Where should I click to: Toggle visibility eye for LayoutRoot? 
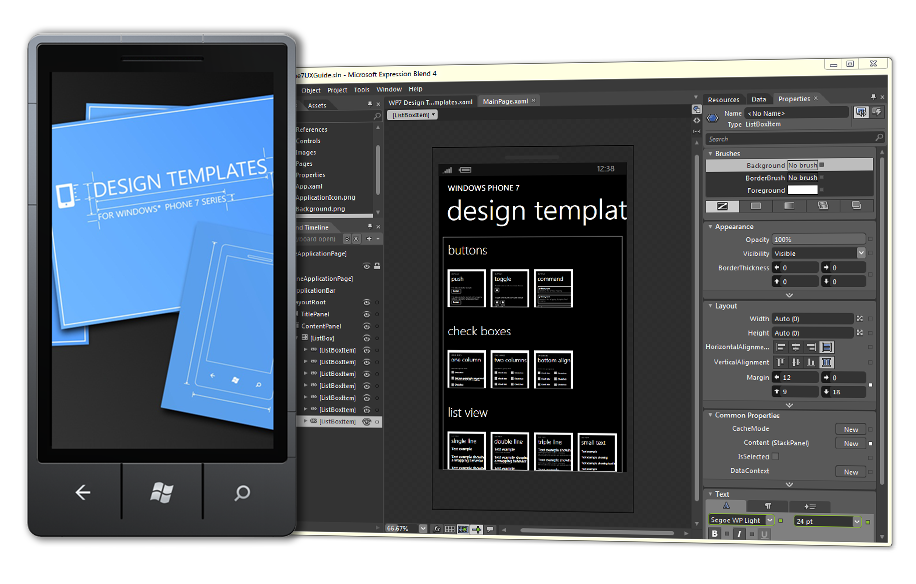coord(367,303)
